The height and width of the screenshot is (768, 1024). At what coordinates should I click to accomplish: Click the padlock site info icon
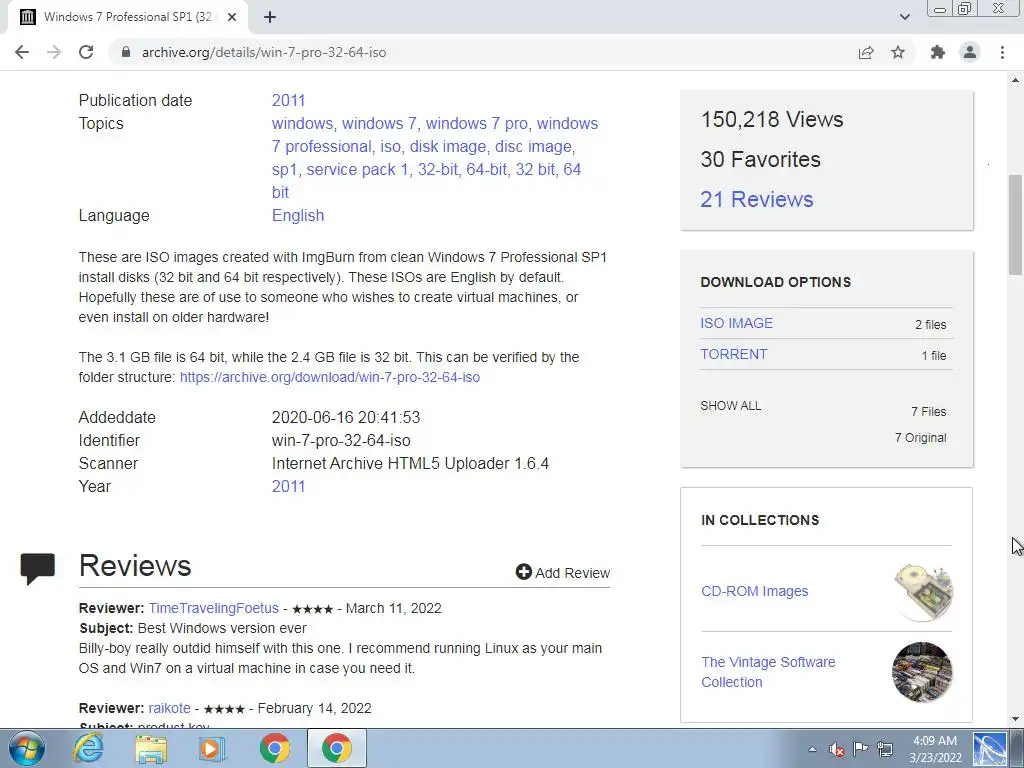(125, 52)
